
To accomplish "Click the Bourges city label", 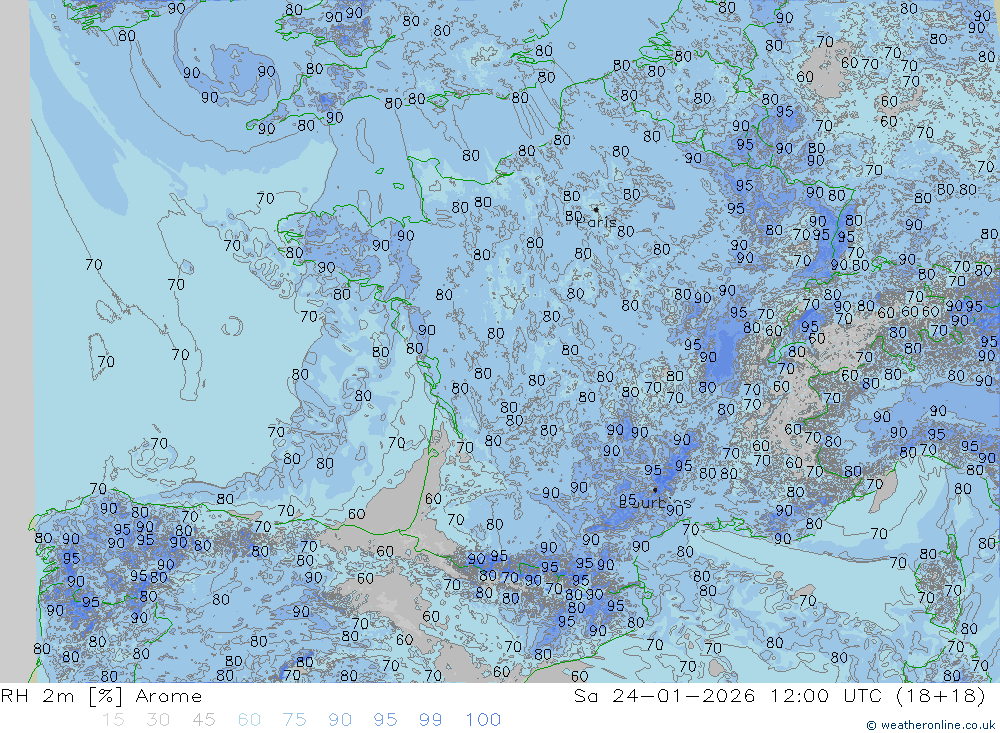I will click(655, 503).
